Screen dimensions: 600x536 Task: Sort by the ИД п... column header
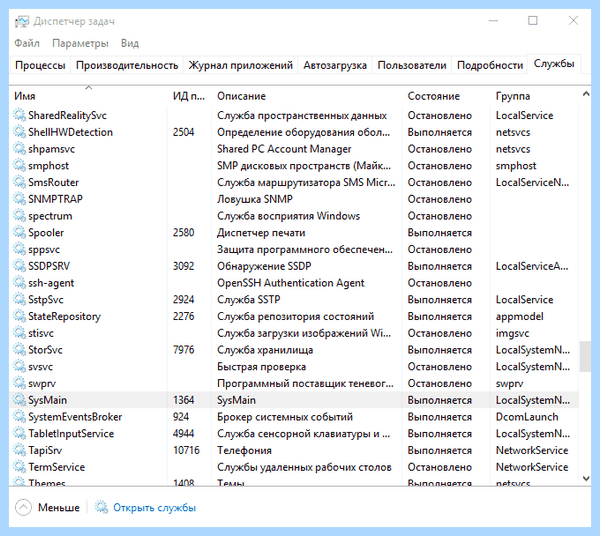point(189,96)
